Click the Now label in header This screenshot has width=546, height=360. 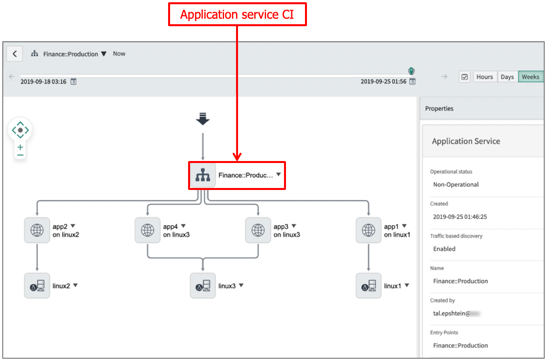click(119, 54)
